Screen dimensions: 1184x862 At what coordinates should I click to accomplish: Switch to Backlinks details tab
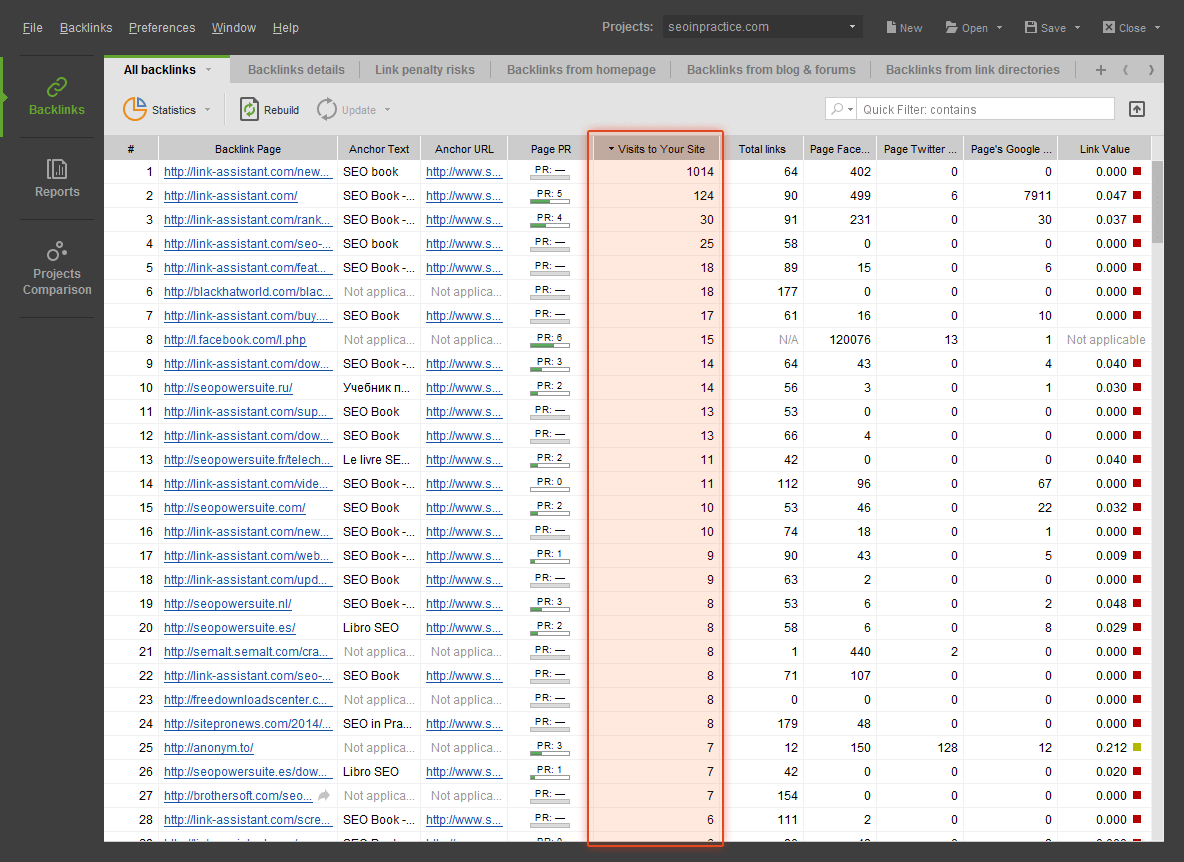(296, 69)
